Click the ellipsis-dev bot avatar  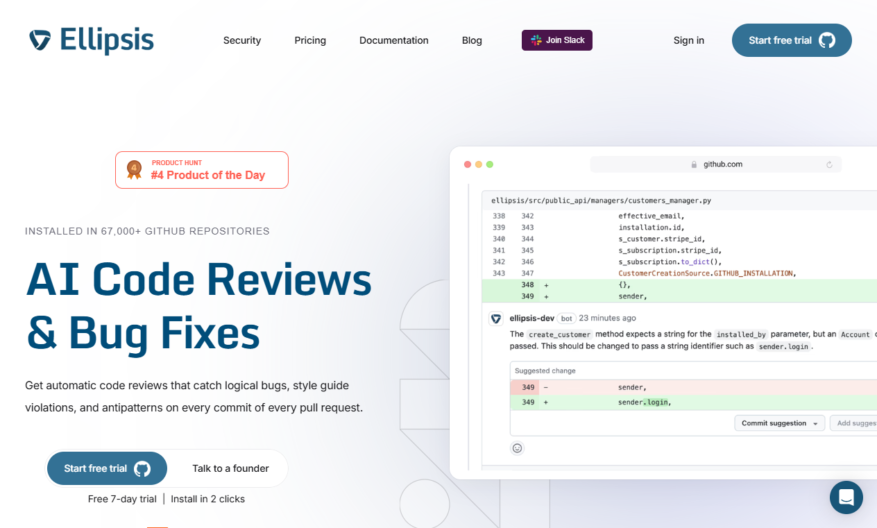coord(496,319)
